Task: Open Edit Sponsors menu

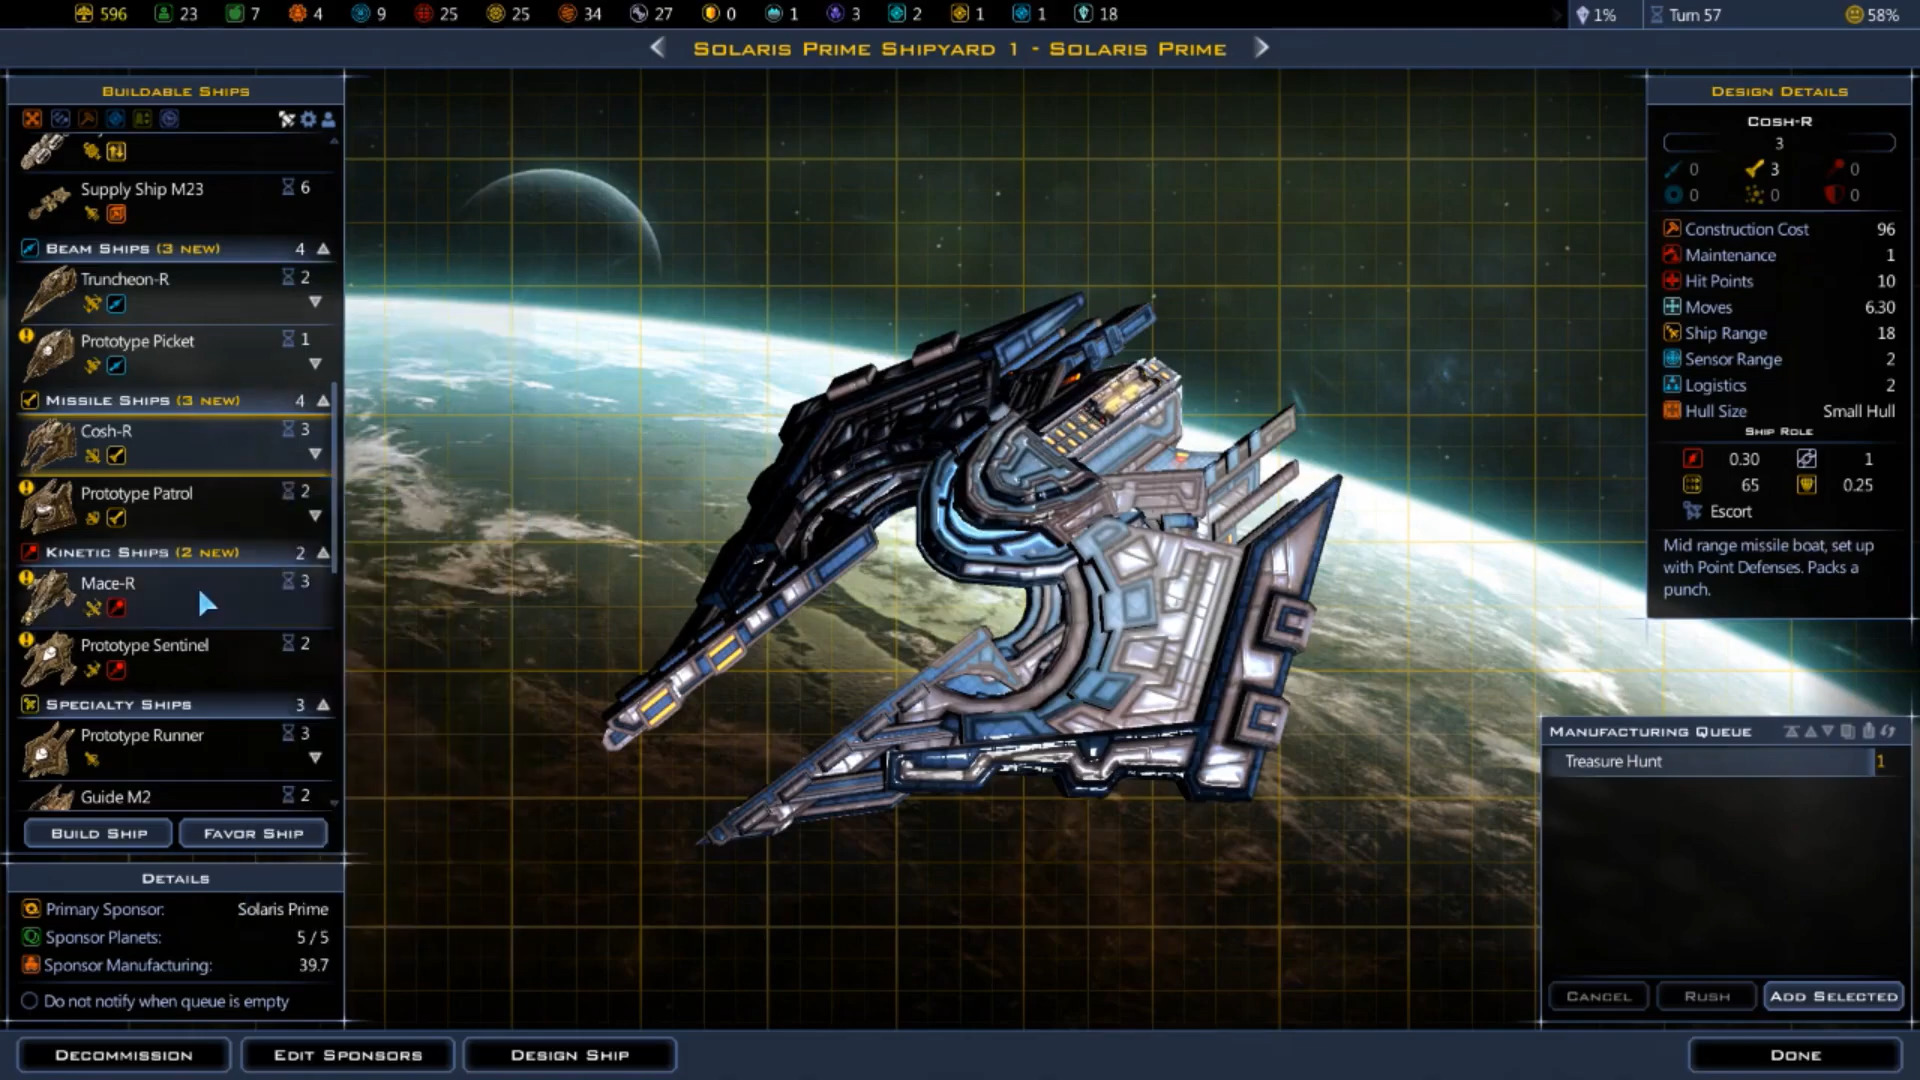Action: [x=345, y=1054]
